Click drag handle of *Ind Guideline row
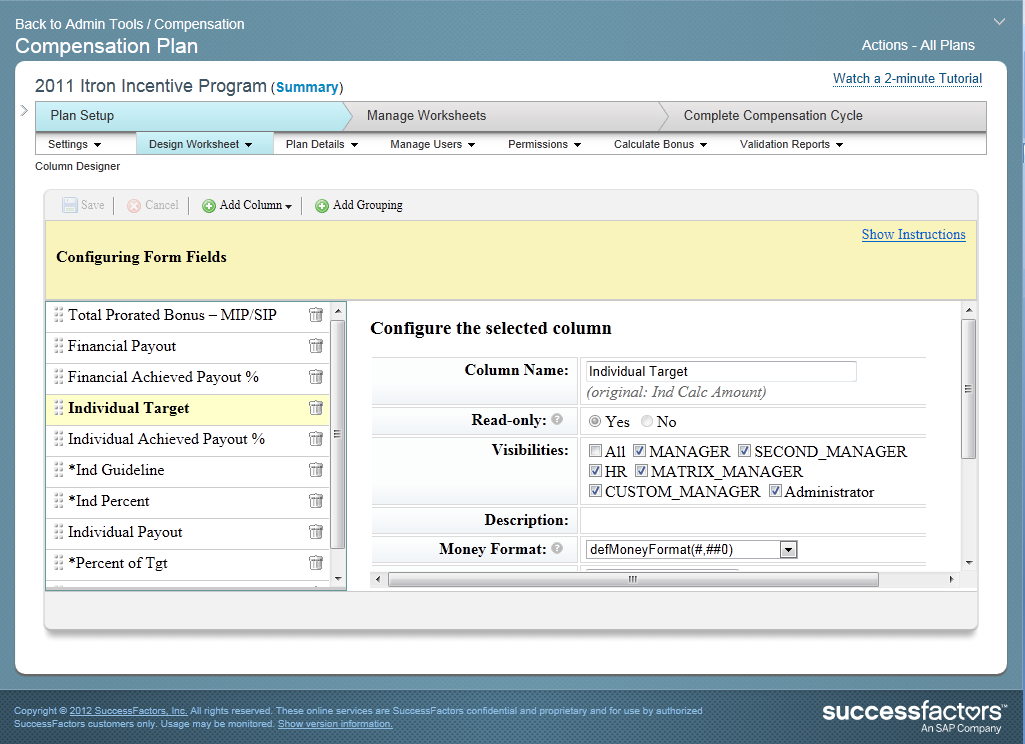This screenshot has width=1025, height=744. (59, 469)
